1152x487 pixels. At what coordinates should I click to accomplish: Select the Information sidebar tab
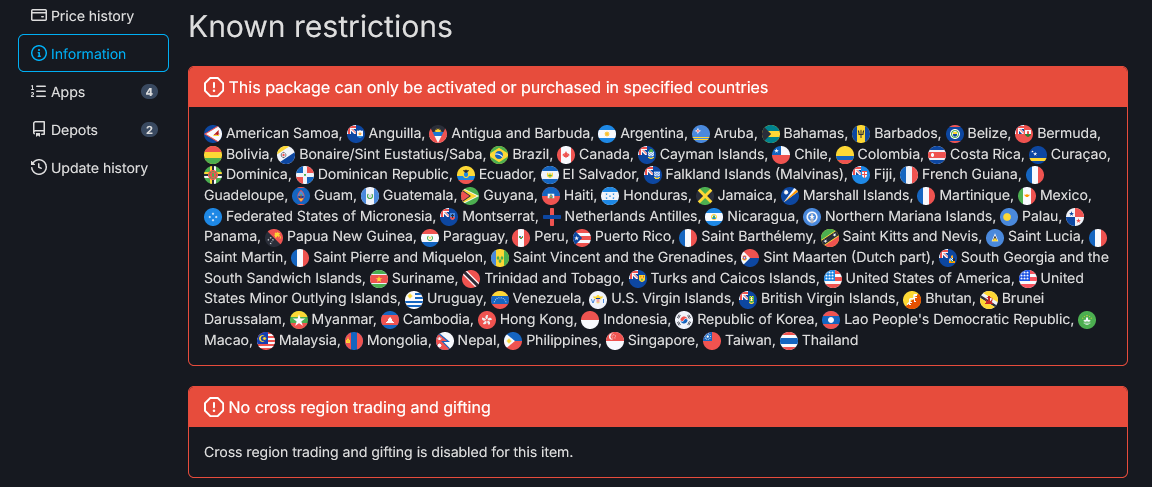pos(93,54)
